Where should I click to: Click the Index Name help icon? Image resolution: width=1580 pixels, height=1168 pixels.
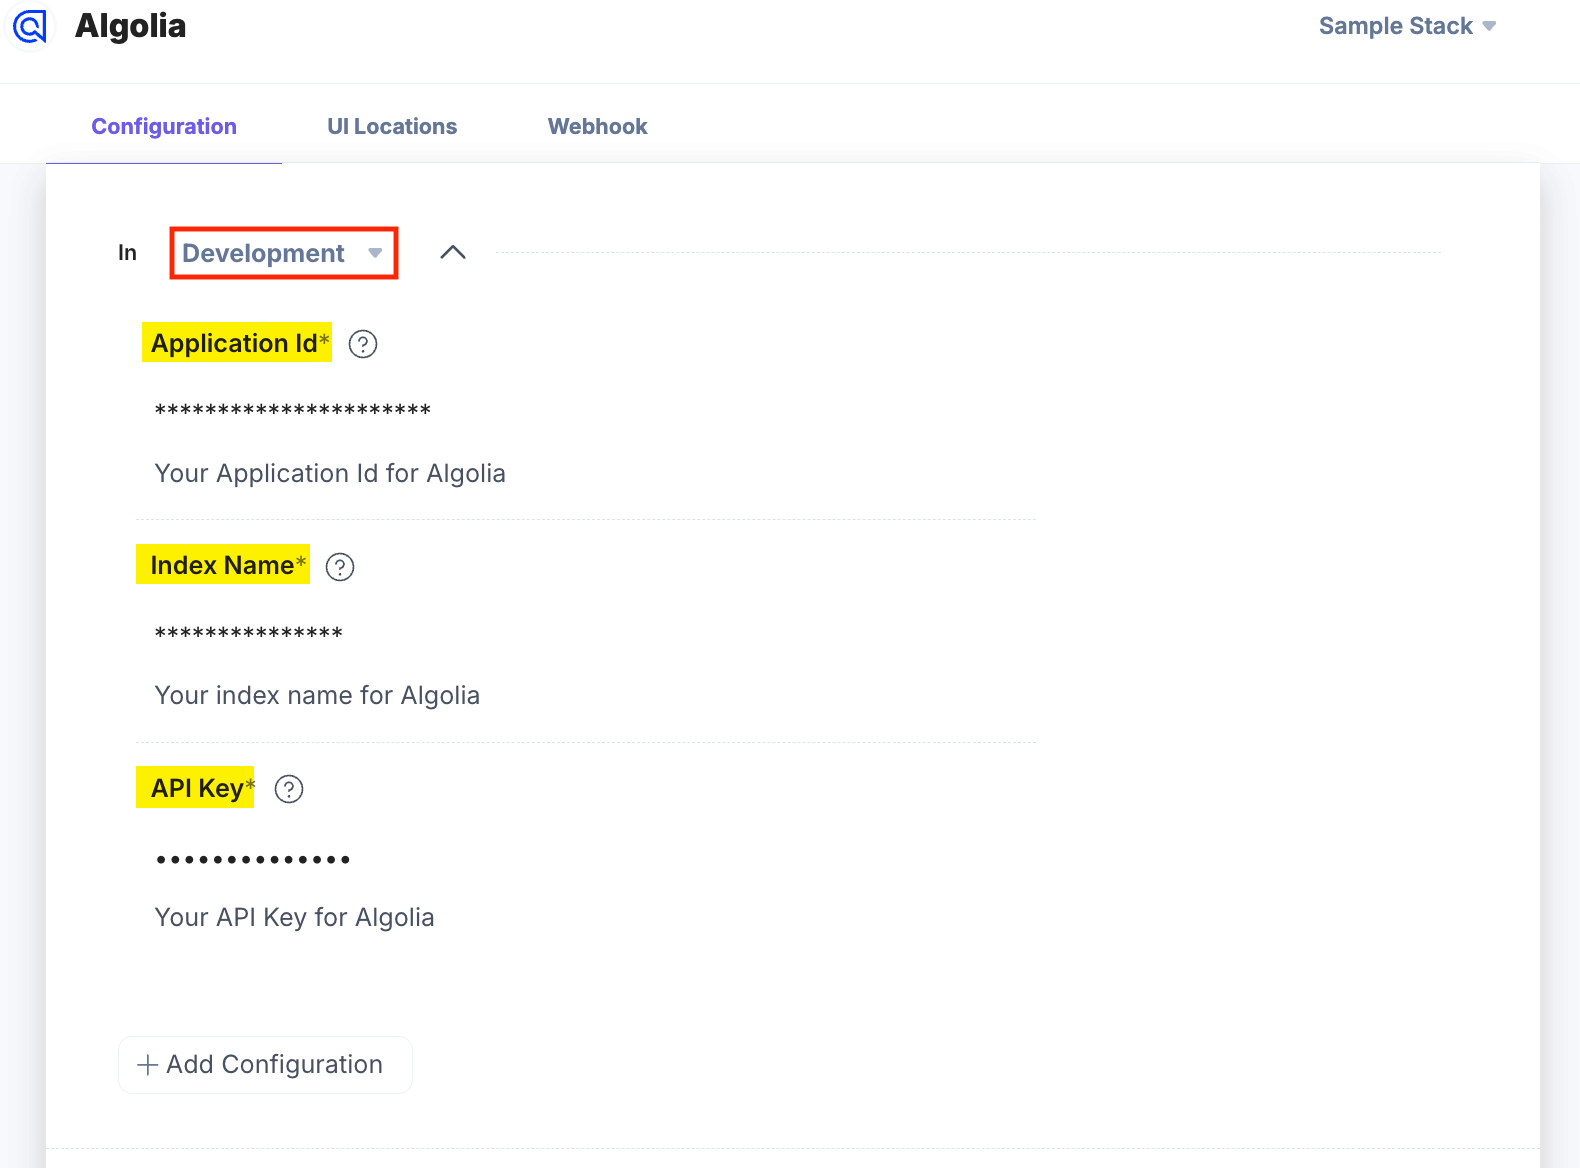point(340,567)
